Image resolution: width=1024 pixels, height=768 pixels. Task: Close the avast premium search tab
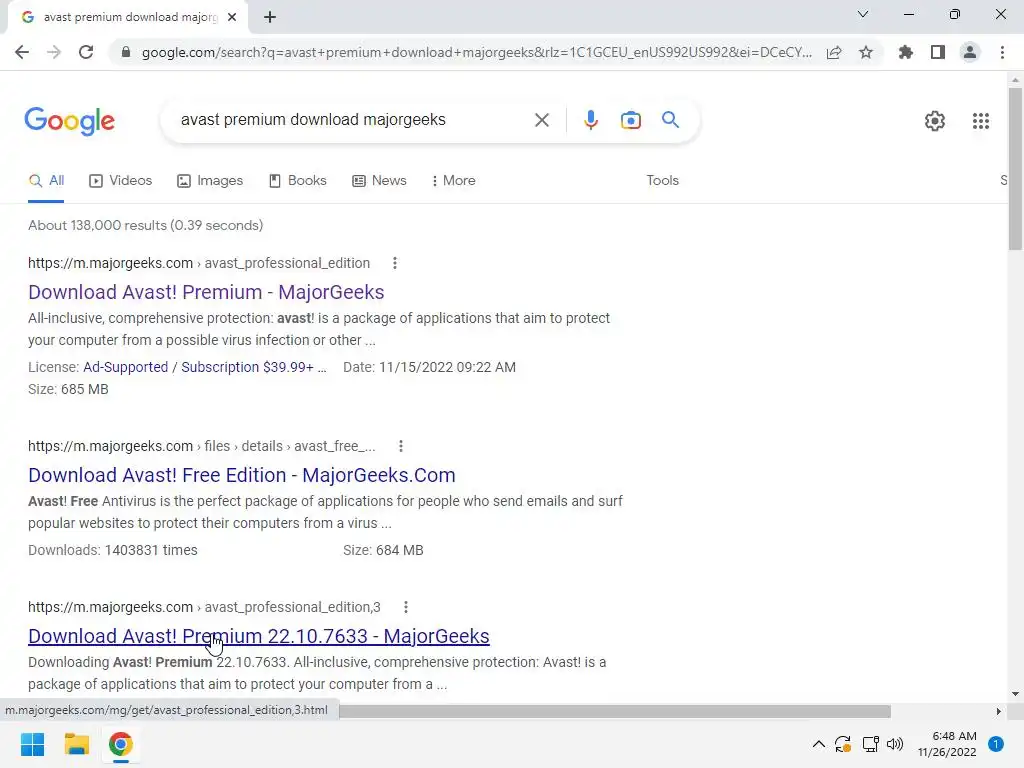tap(232, 17)
